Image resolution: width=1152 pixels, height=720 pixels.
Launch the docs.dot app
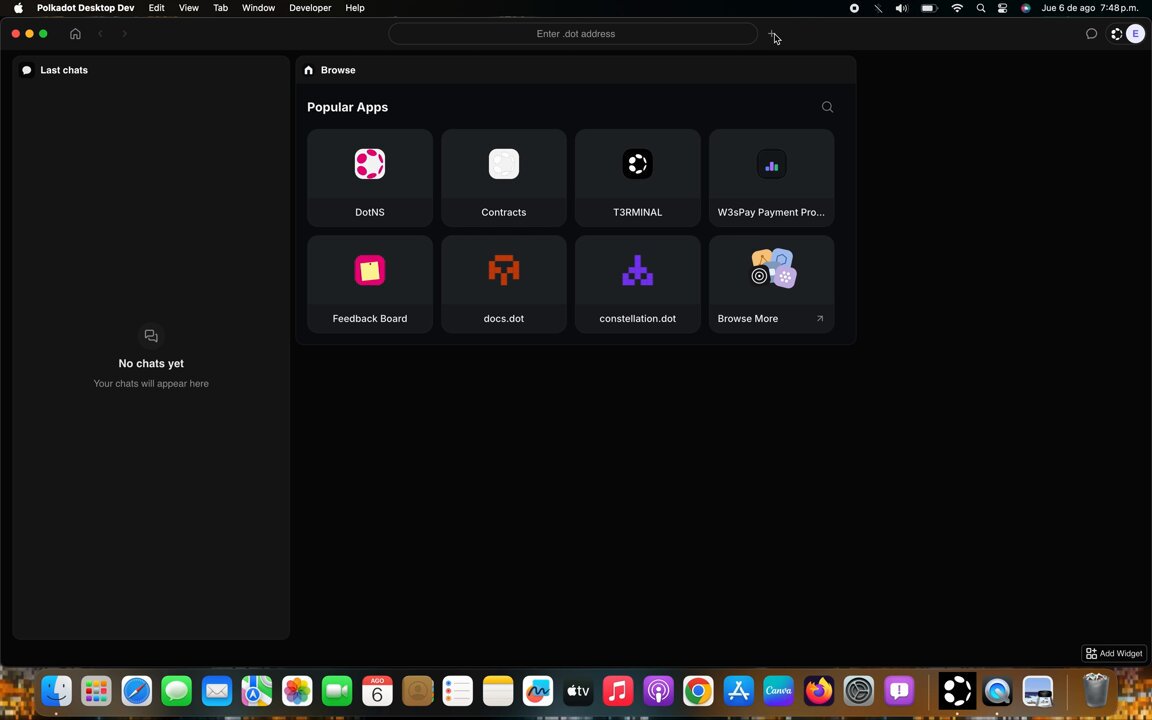504,284
